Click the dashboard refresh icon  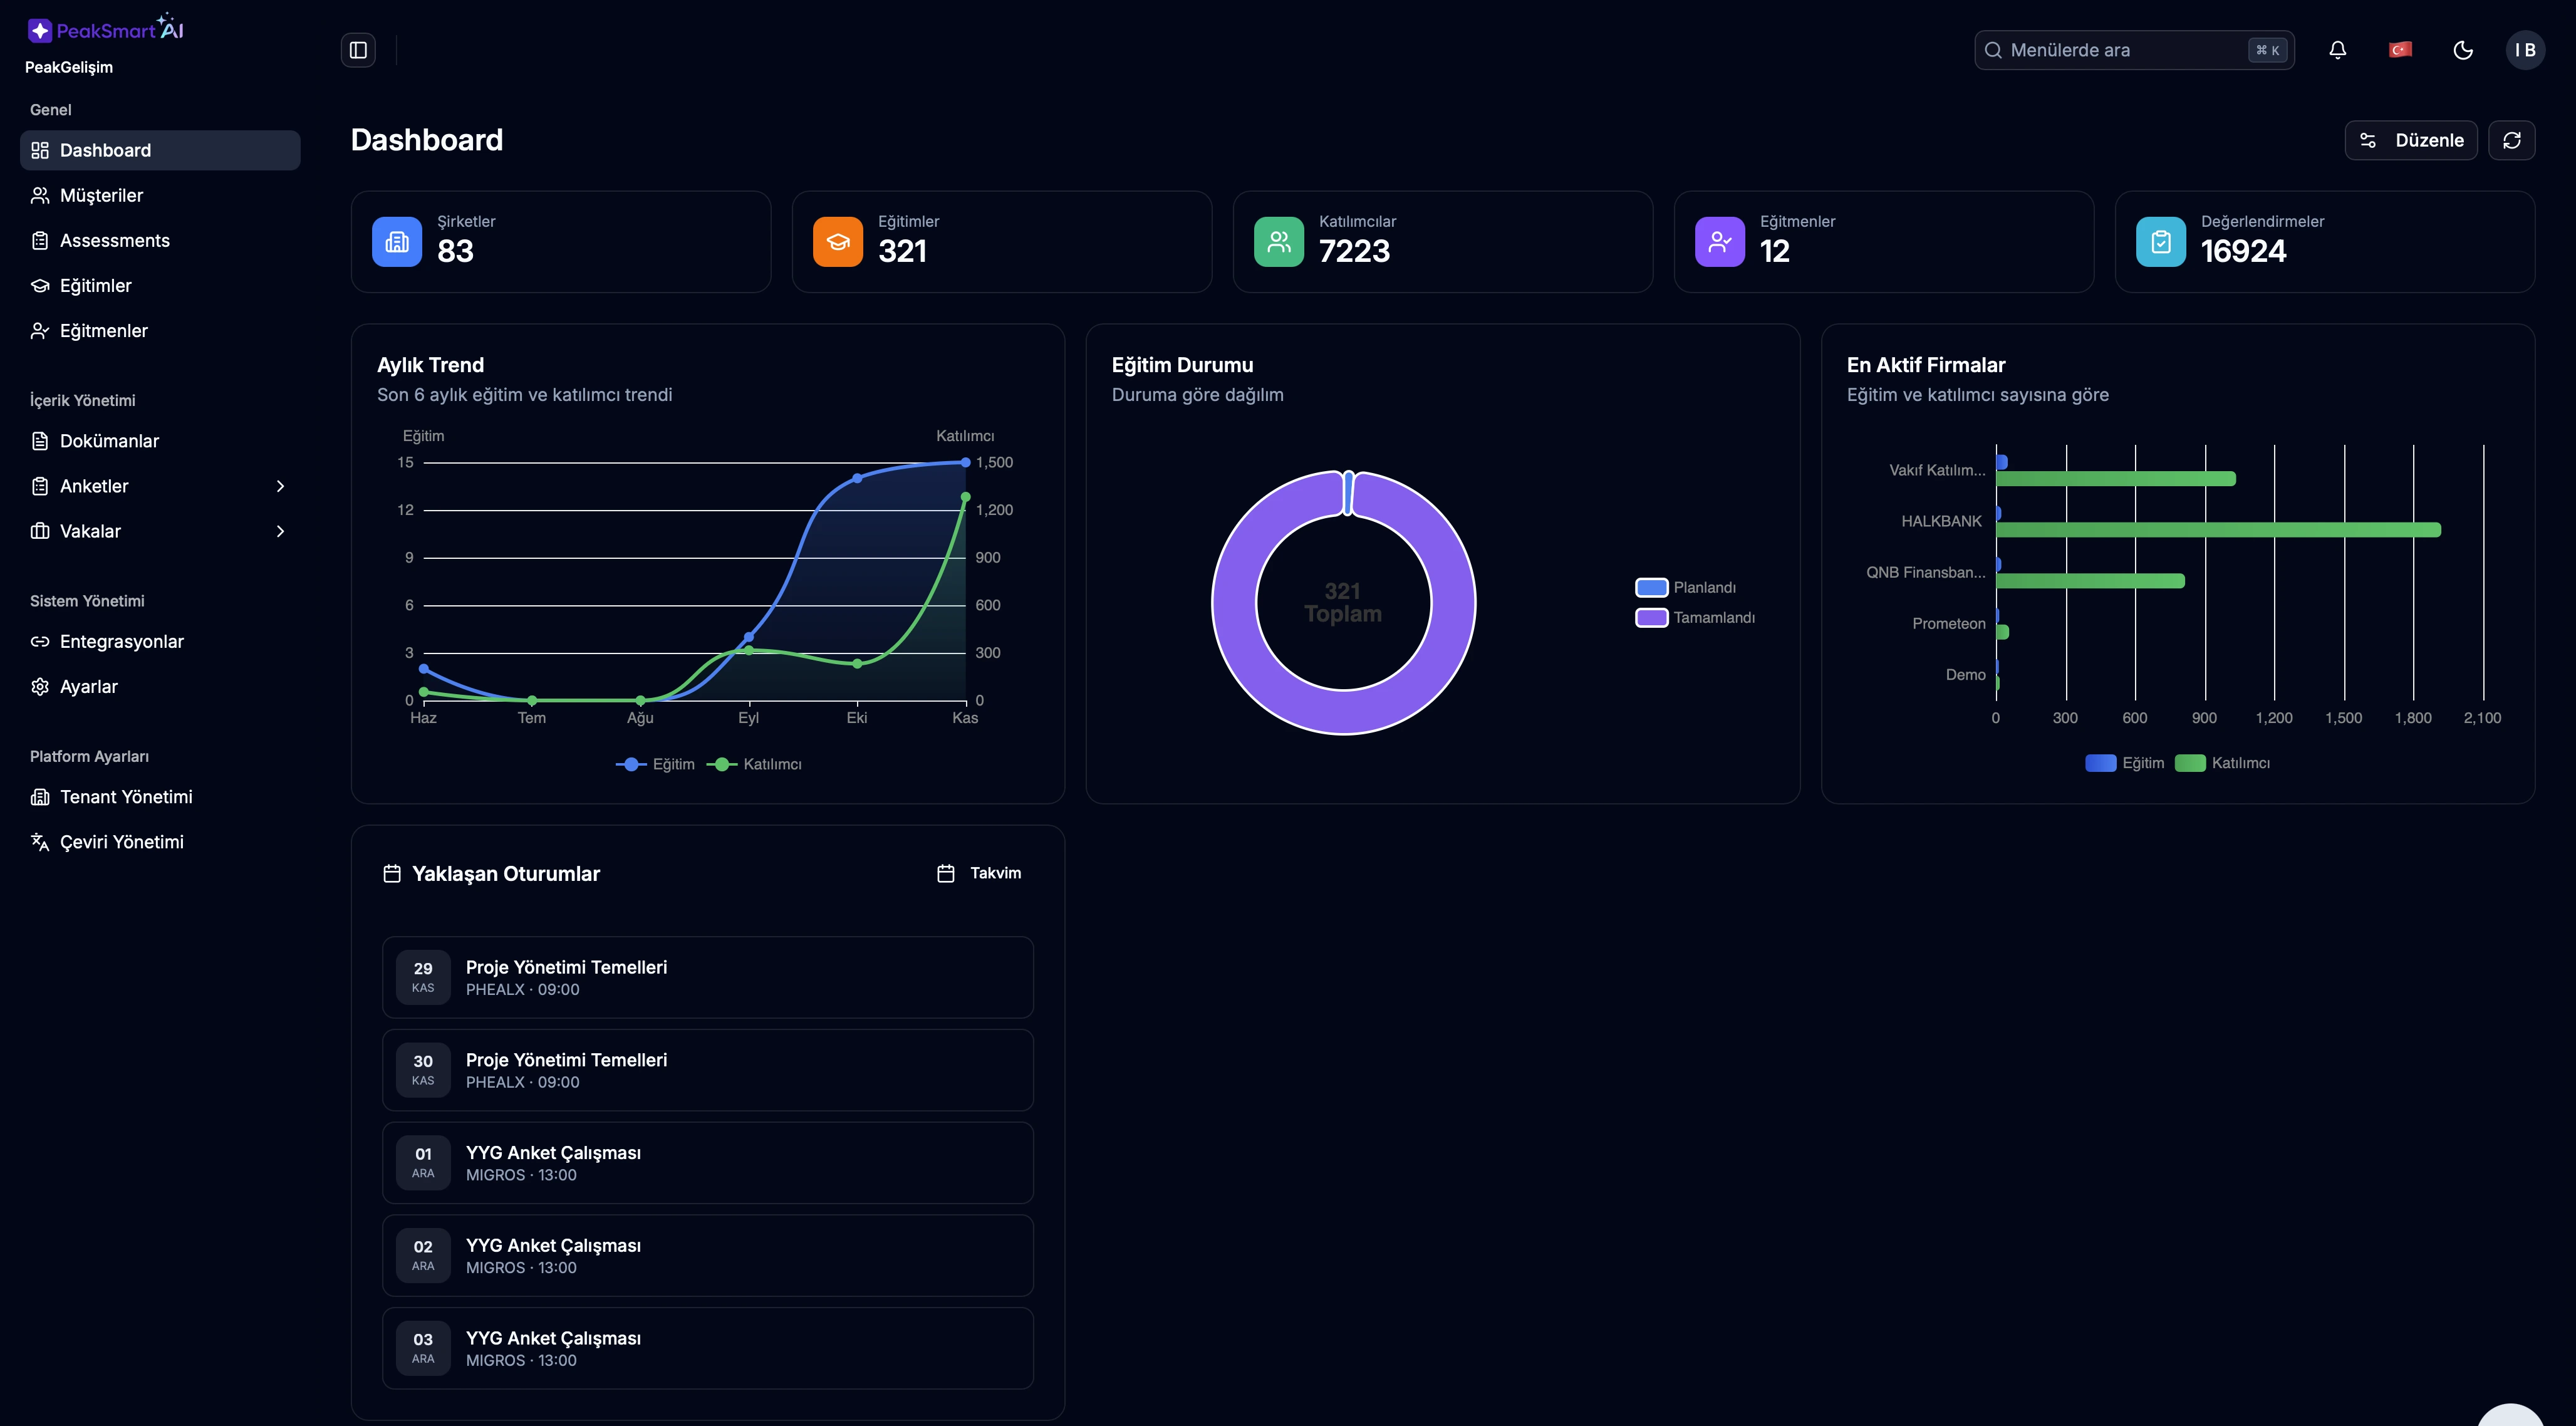pos(2511,140)
